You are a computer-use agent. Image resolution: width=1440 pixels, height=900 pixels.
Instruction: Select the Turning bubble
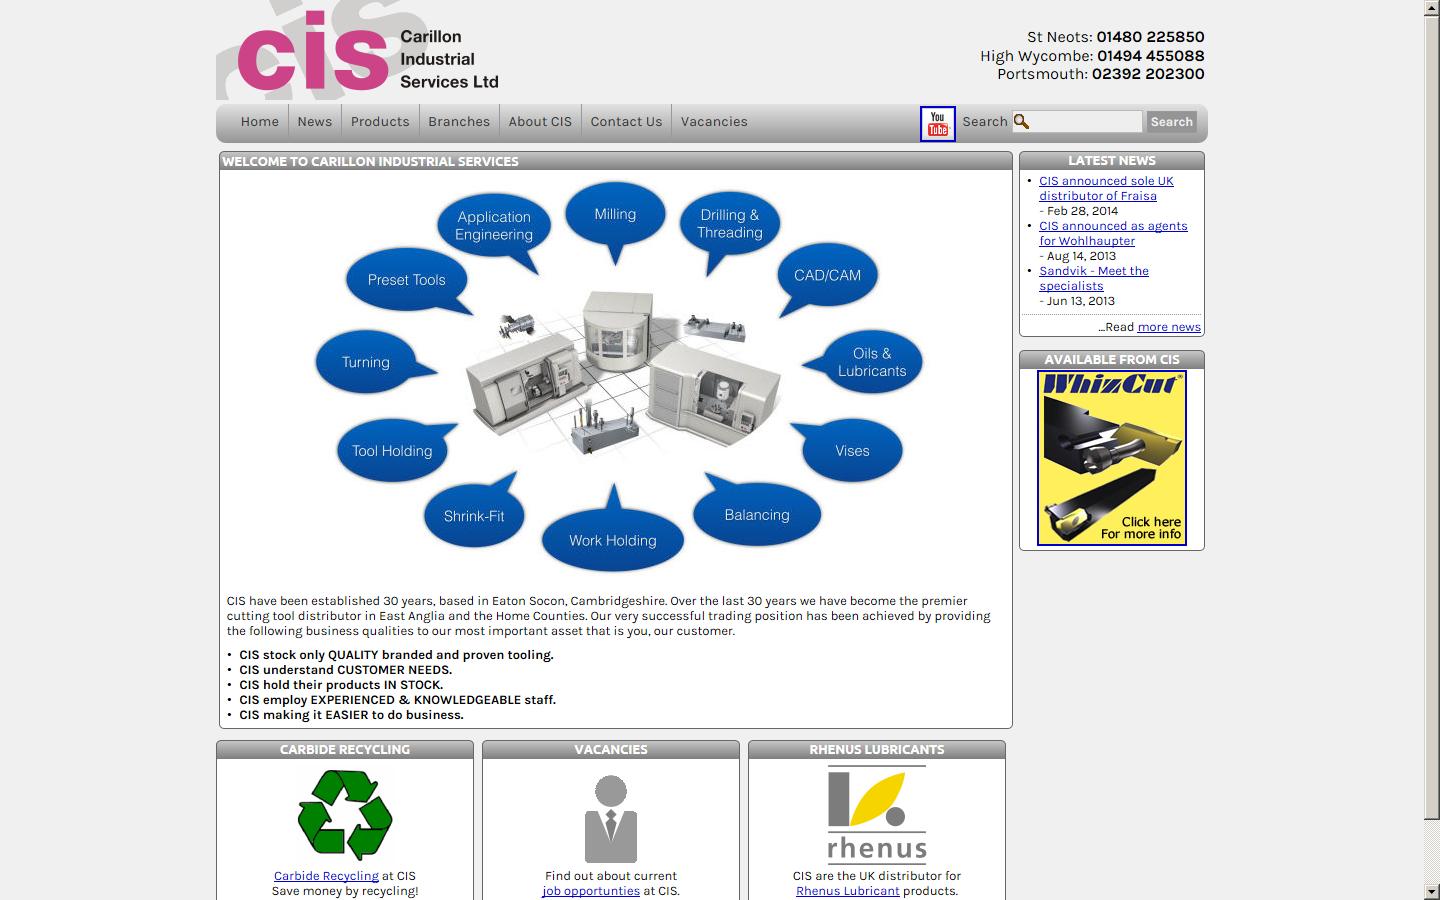[x=364, y=362]
